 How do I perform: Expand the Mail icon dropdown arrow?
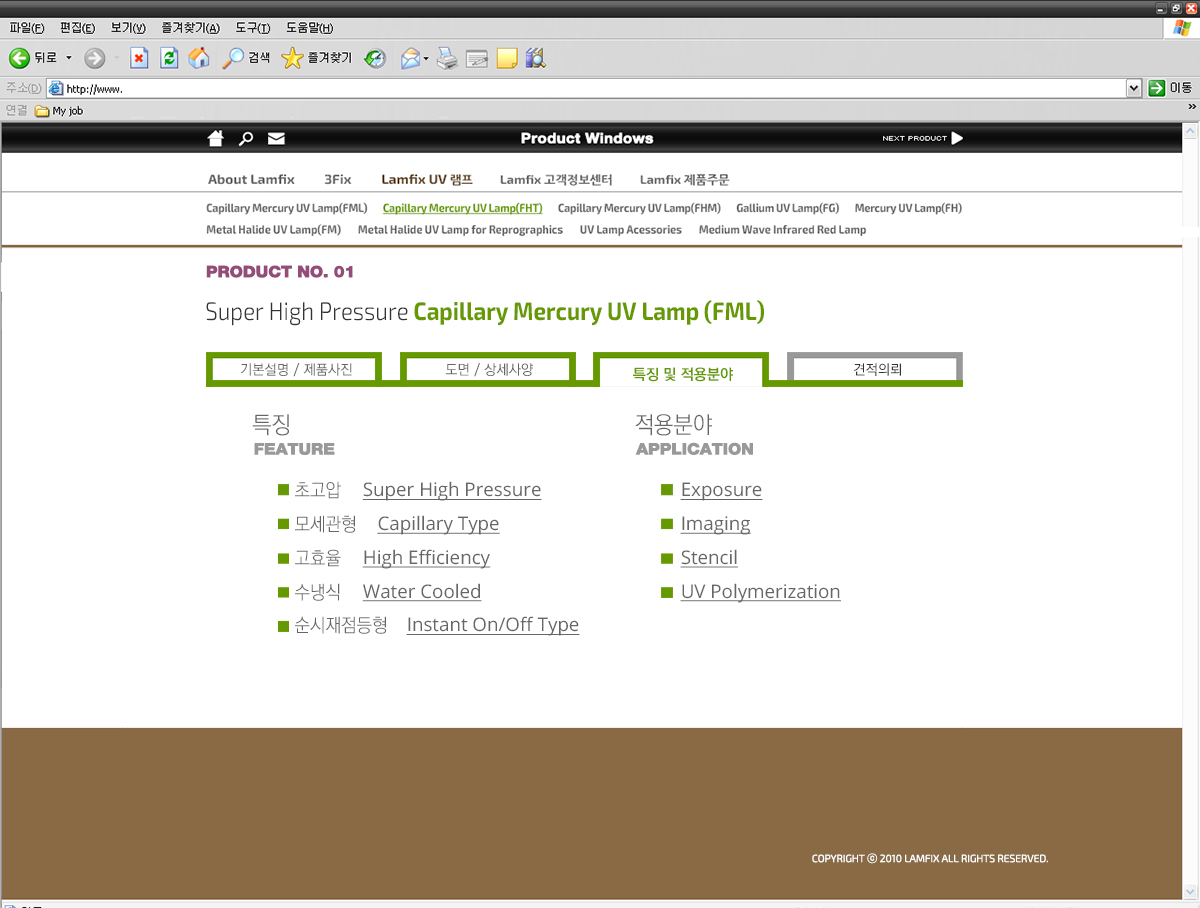pos(426,58)
